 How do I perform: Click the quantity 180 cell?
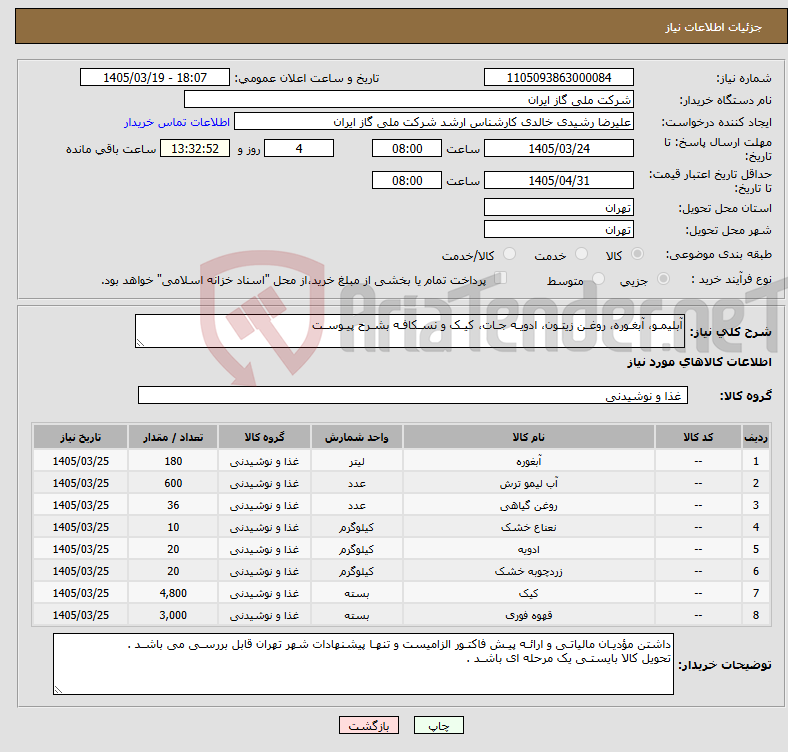pos(173,461)
